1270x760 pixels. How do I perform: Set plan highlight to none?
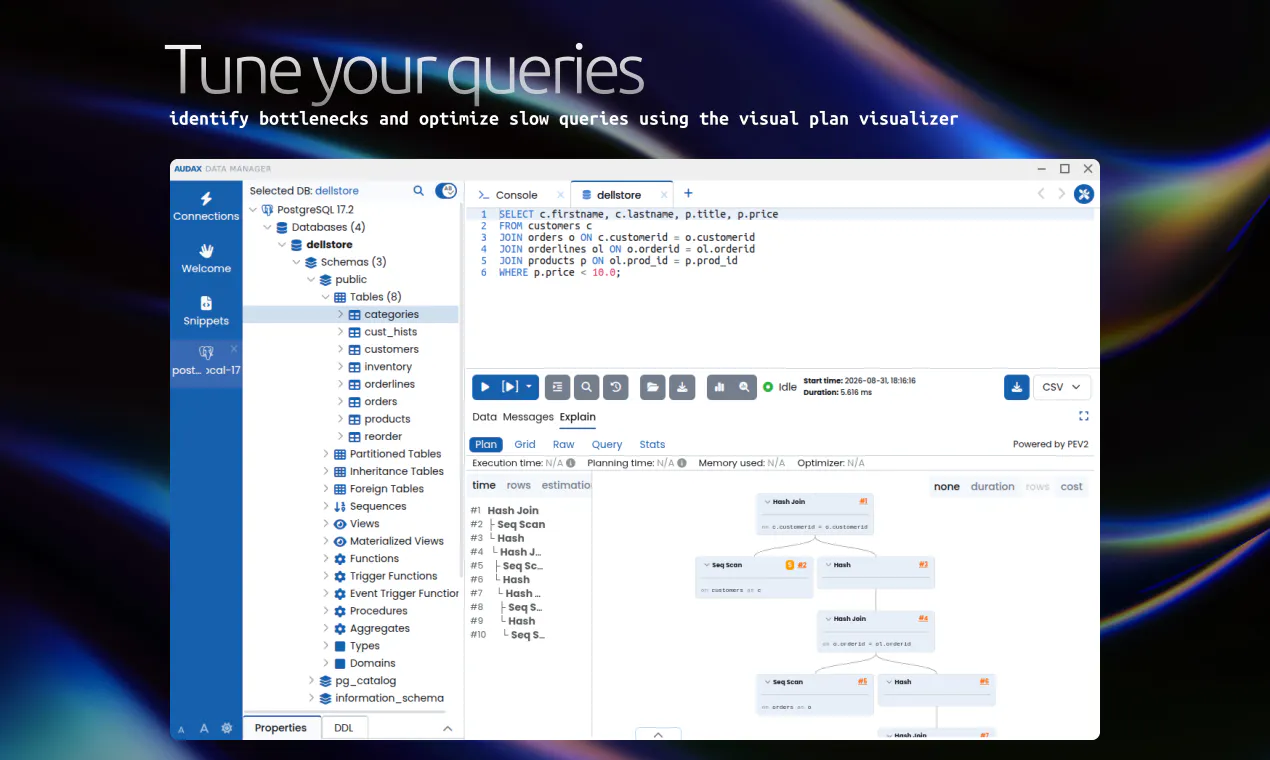tap(946, 487)
